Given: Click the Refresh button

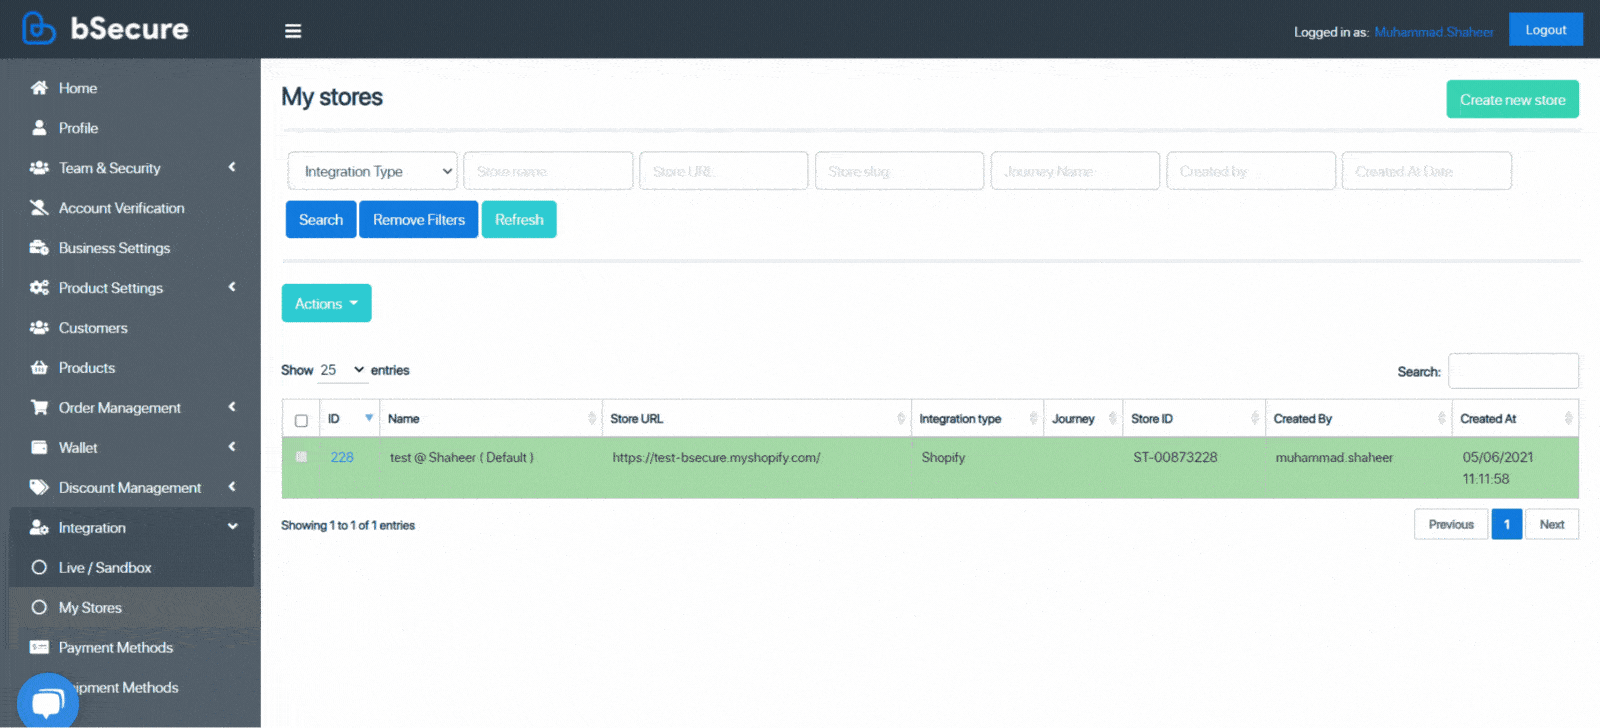Looking at the screenshot, I should pos(519,220).
